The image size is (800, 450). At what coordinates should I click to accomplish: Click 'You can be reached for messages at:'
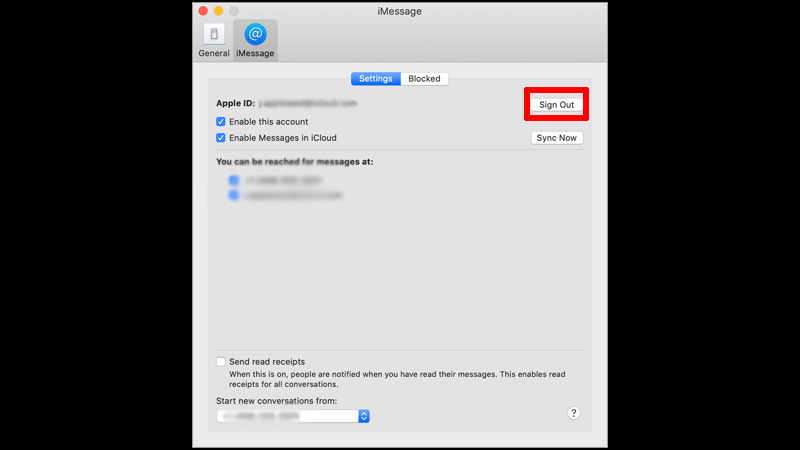(x=294, y=161)
